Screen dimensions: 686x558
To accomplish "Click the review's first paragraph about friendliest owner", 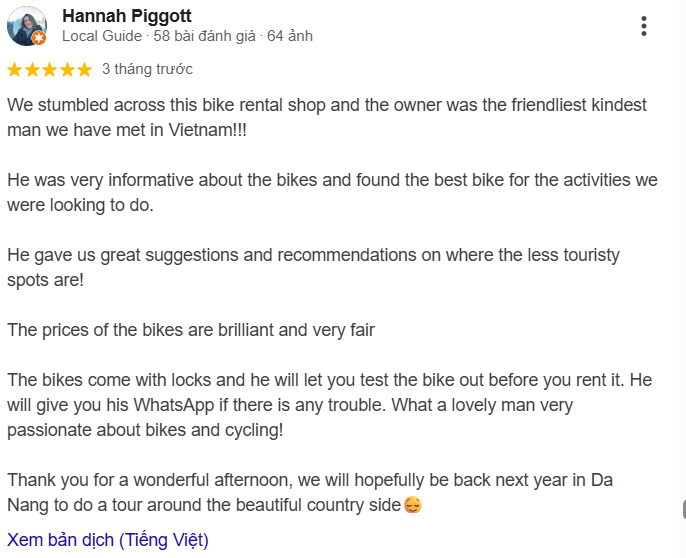I will coord(327,117).
